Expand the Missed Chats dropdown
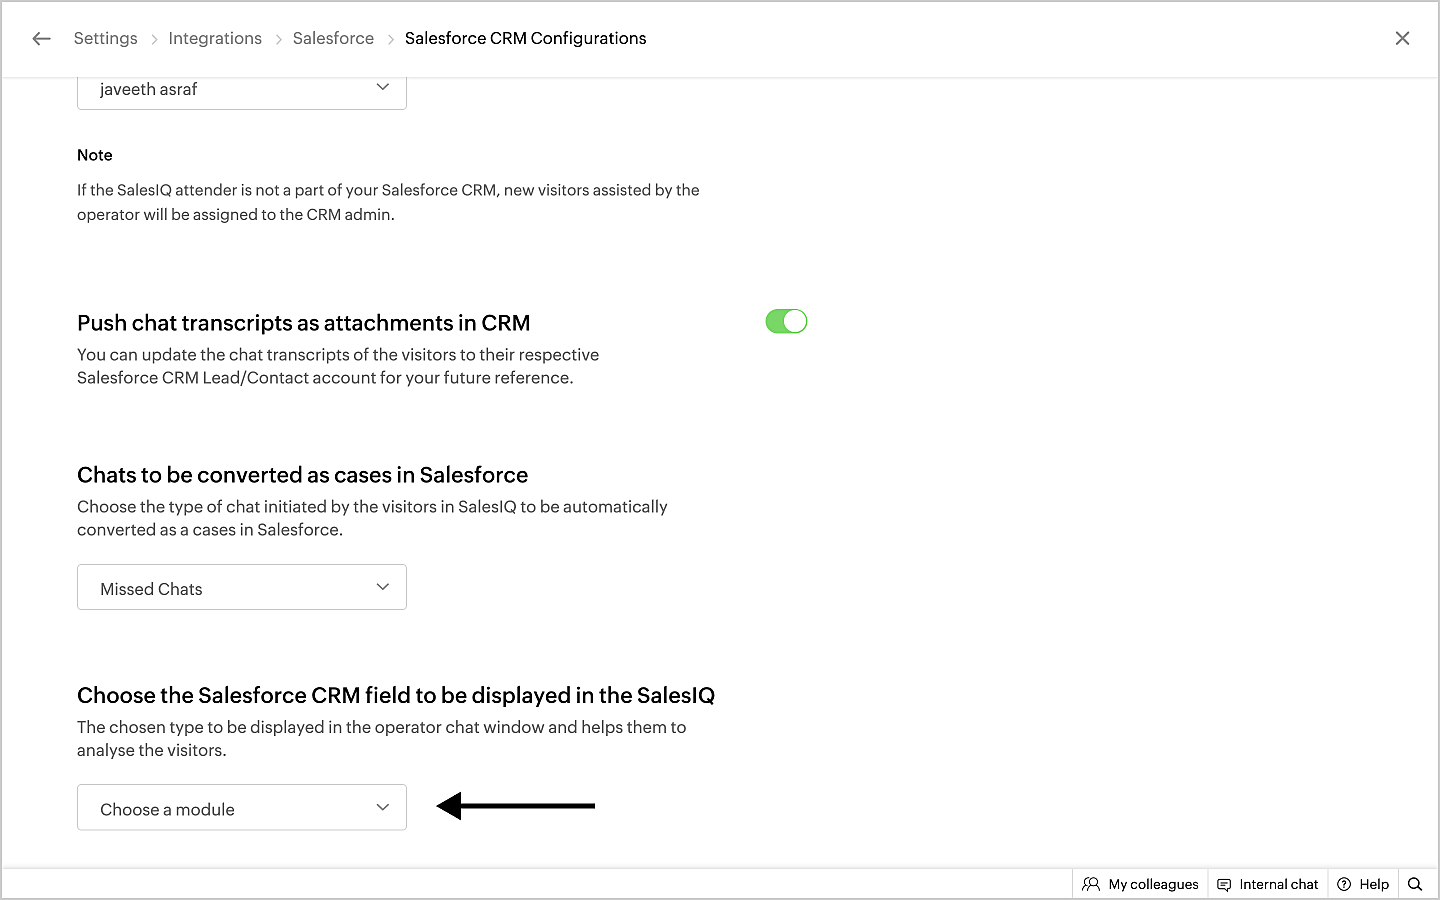This screenshot has width=1440, height=900. coord(241,588)
